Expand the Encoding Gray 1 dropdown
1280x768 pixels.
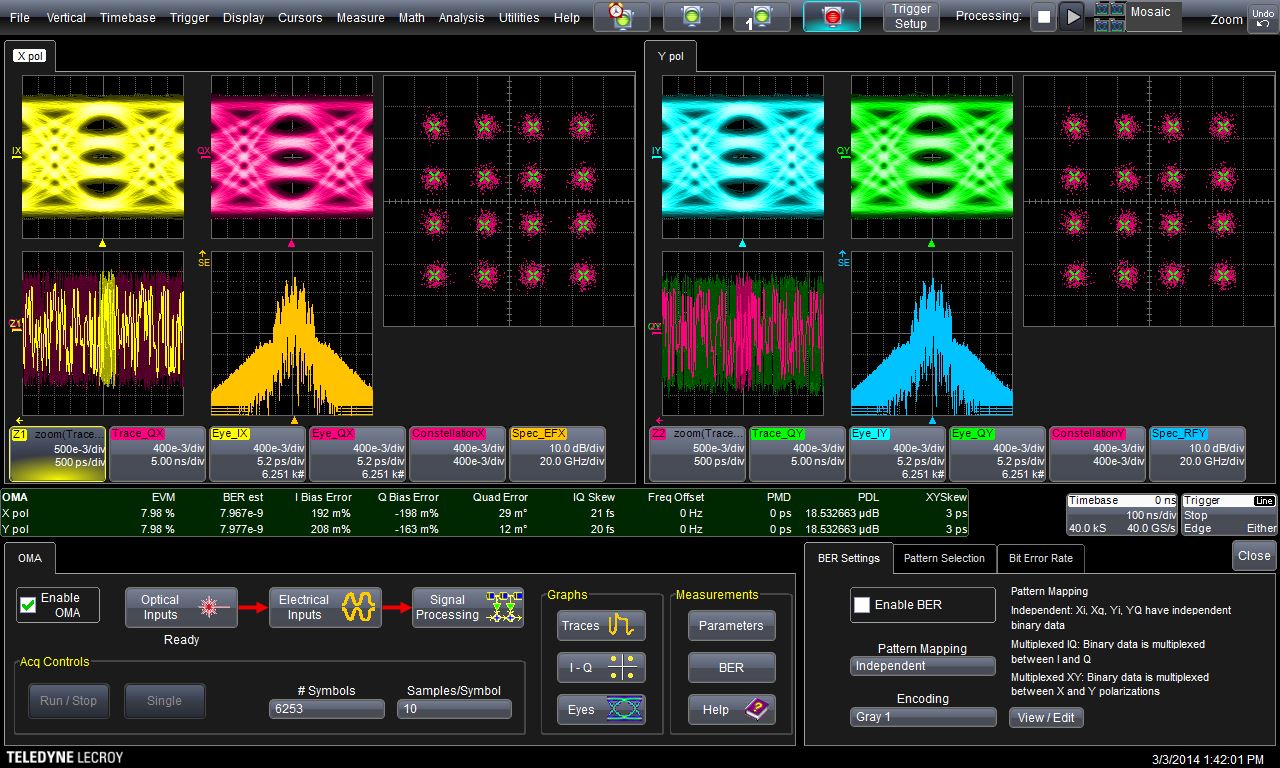922,717
